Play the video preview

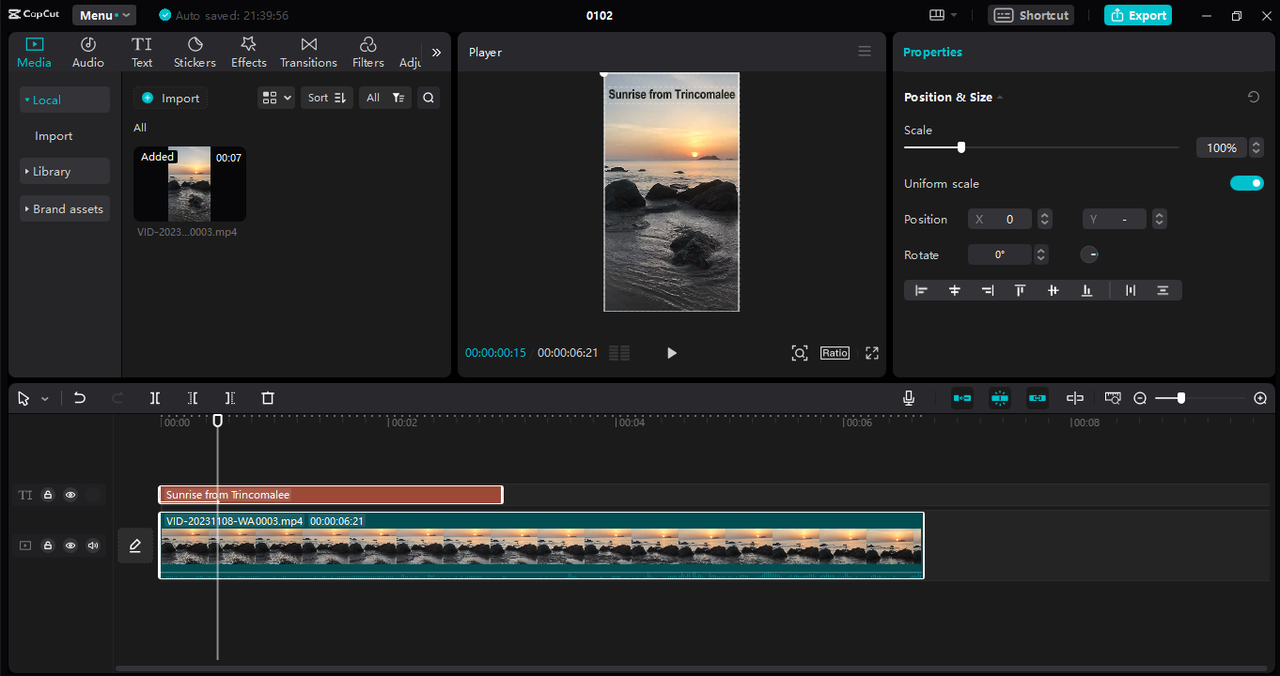click(x=671, y=353)
